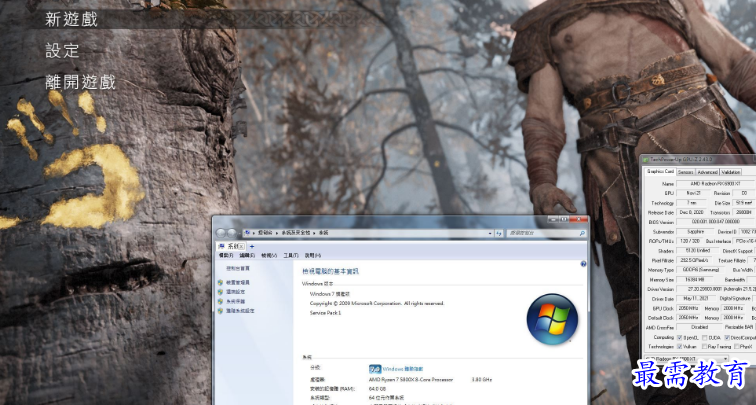The image size is (756, 405).
Task: Click the refresh button beside the address bar
Action: tap(499, 233)
